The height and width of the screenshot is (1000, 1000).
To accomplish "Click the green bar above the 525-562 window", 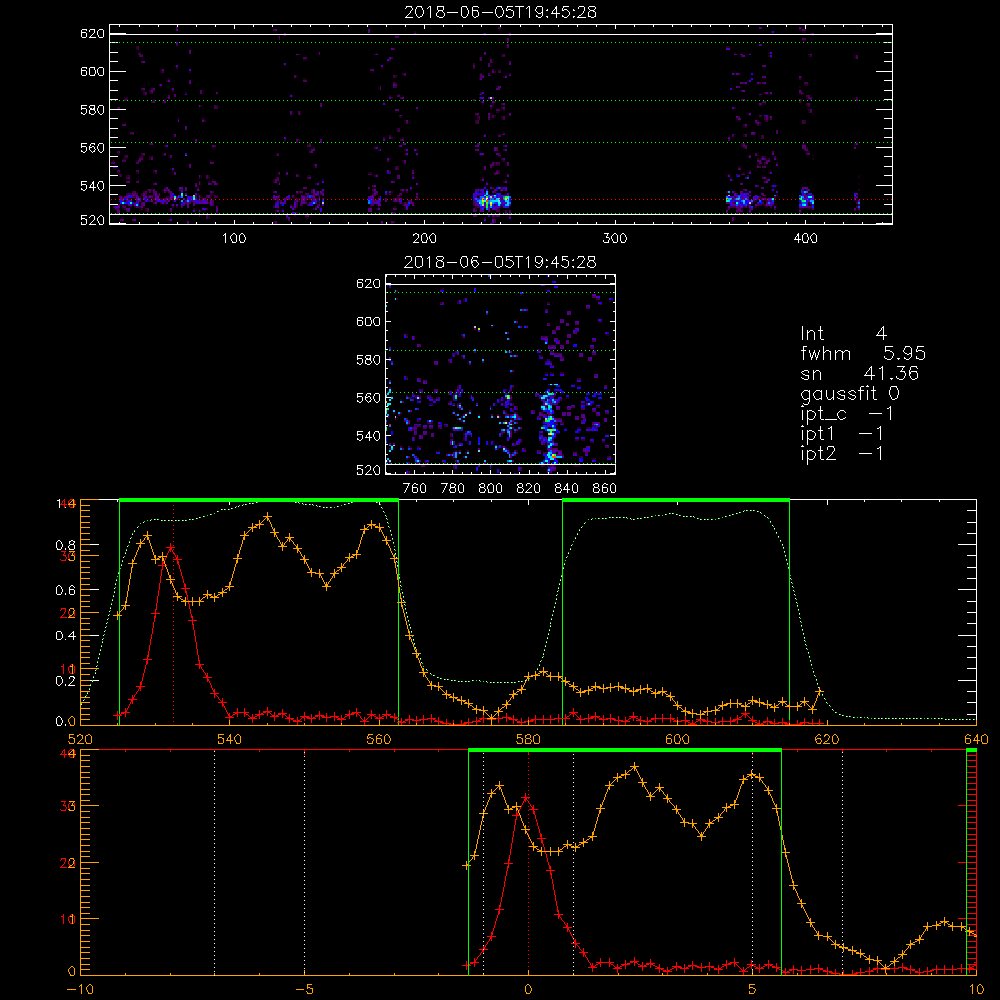I will [259, 500].
